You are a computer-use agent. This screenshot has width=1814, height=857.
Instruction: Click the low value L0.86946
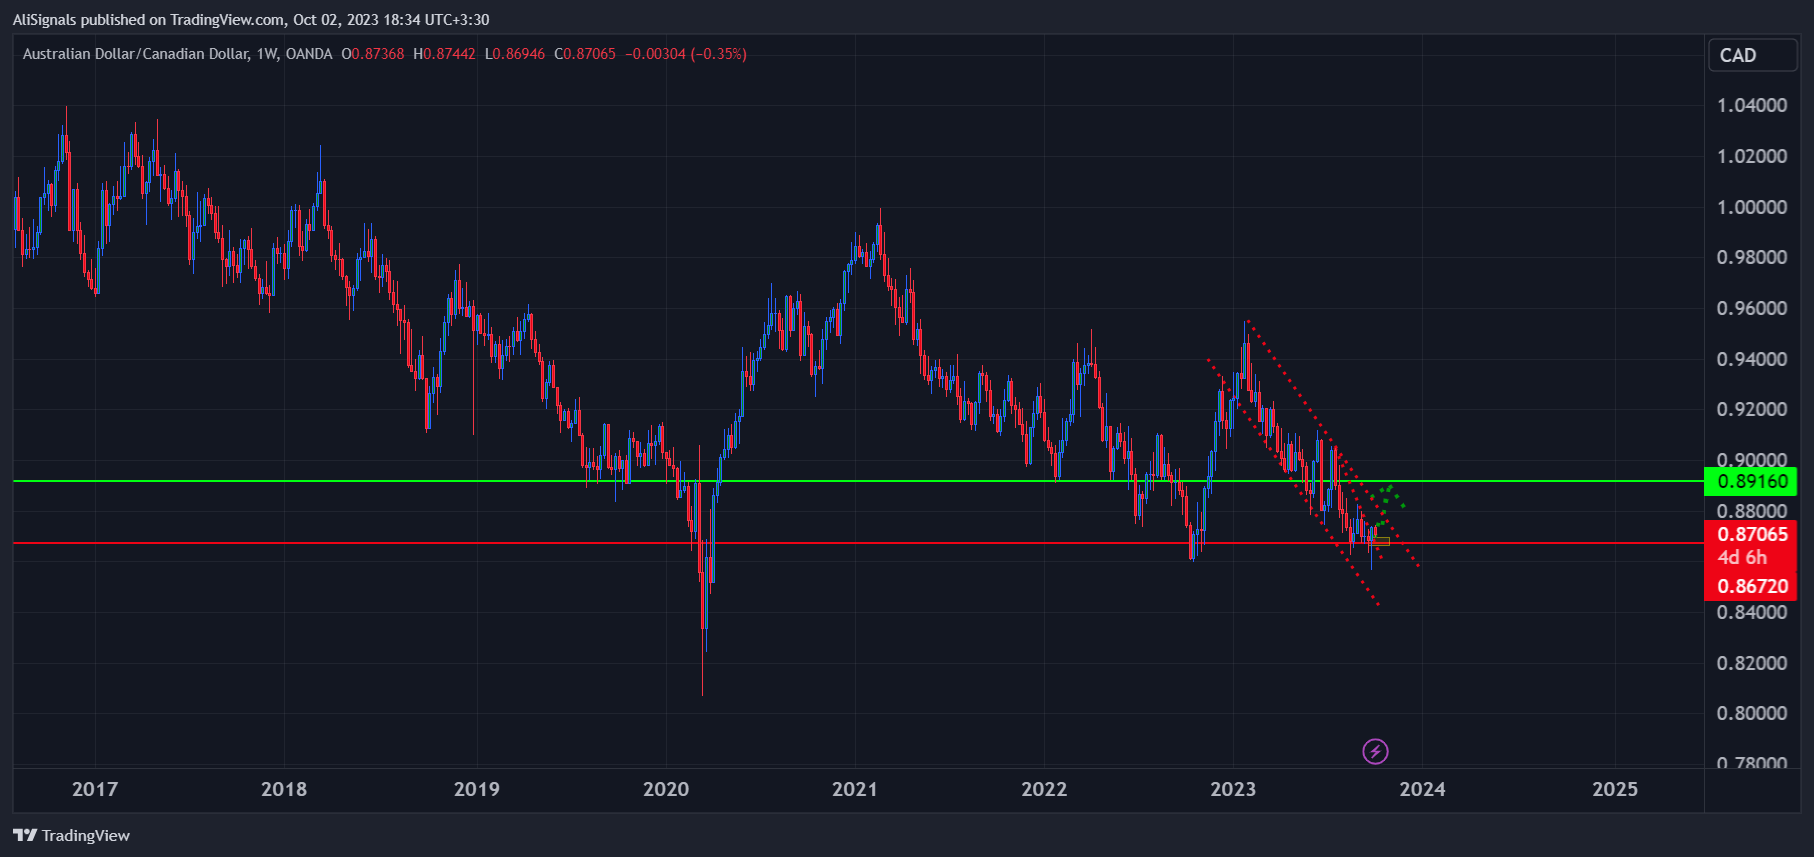click(x=515, y=54)
